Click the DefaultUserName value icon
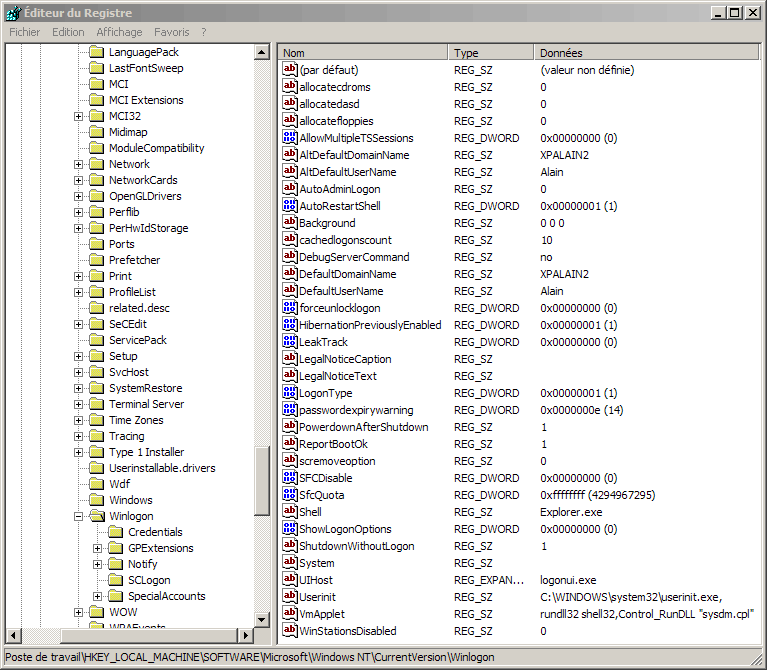The image size is (767, 670). (x=291, y=291)
